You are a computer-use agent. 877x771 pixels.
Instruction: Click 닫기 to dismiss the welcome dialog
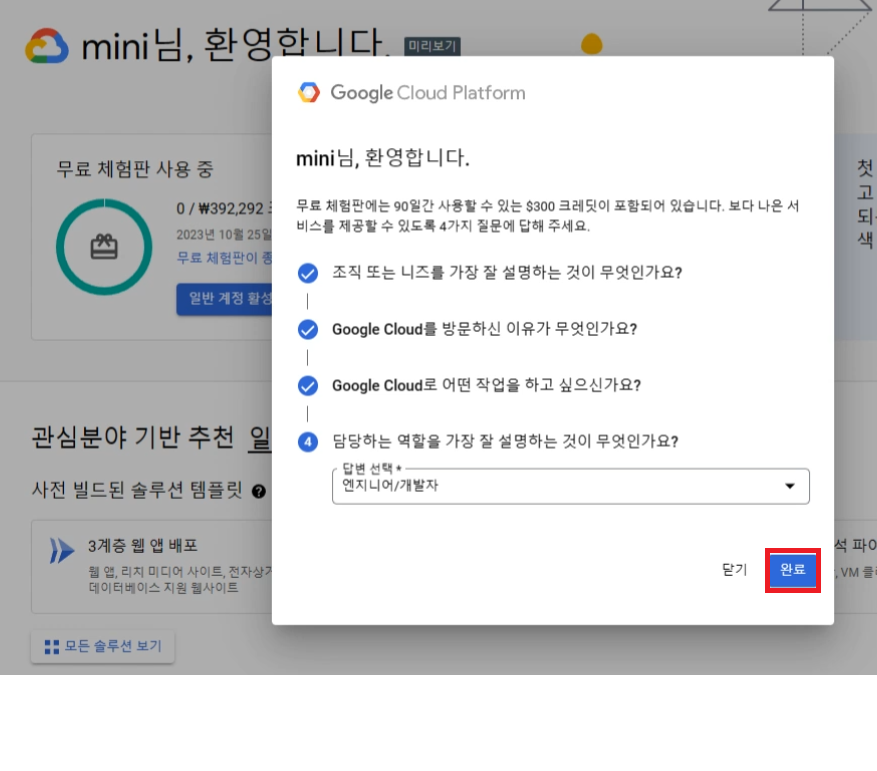[734, 570]
